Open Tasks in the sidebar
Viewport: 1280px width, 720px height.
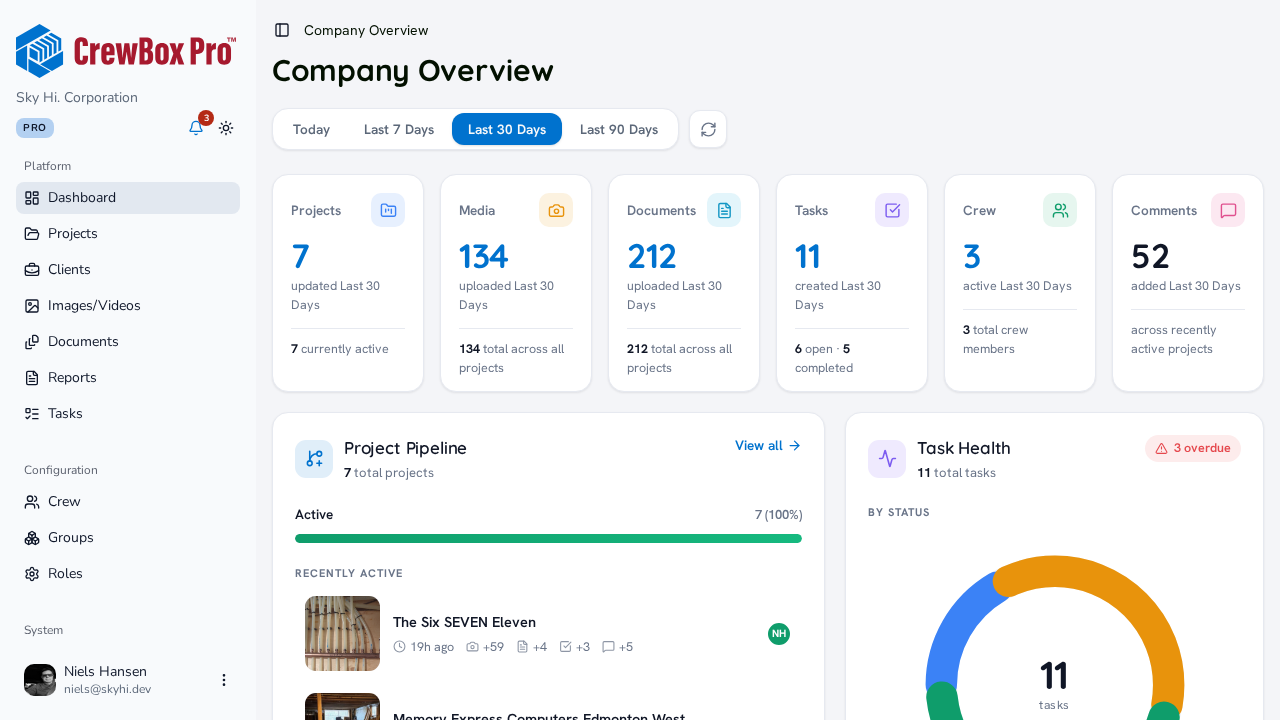[128, 414]
